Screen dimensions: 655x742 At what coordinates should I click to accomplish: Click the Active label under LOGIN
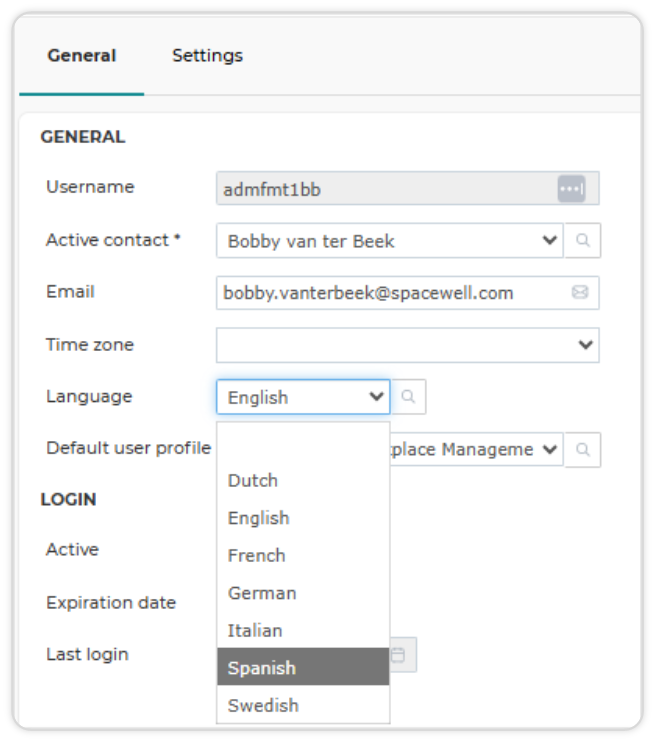tap(72, 549)
